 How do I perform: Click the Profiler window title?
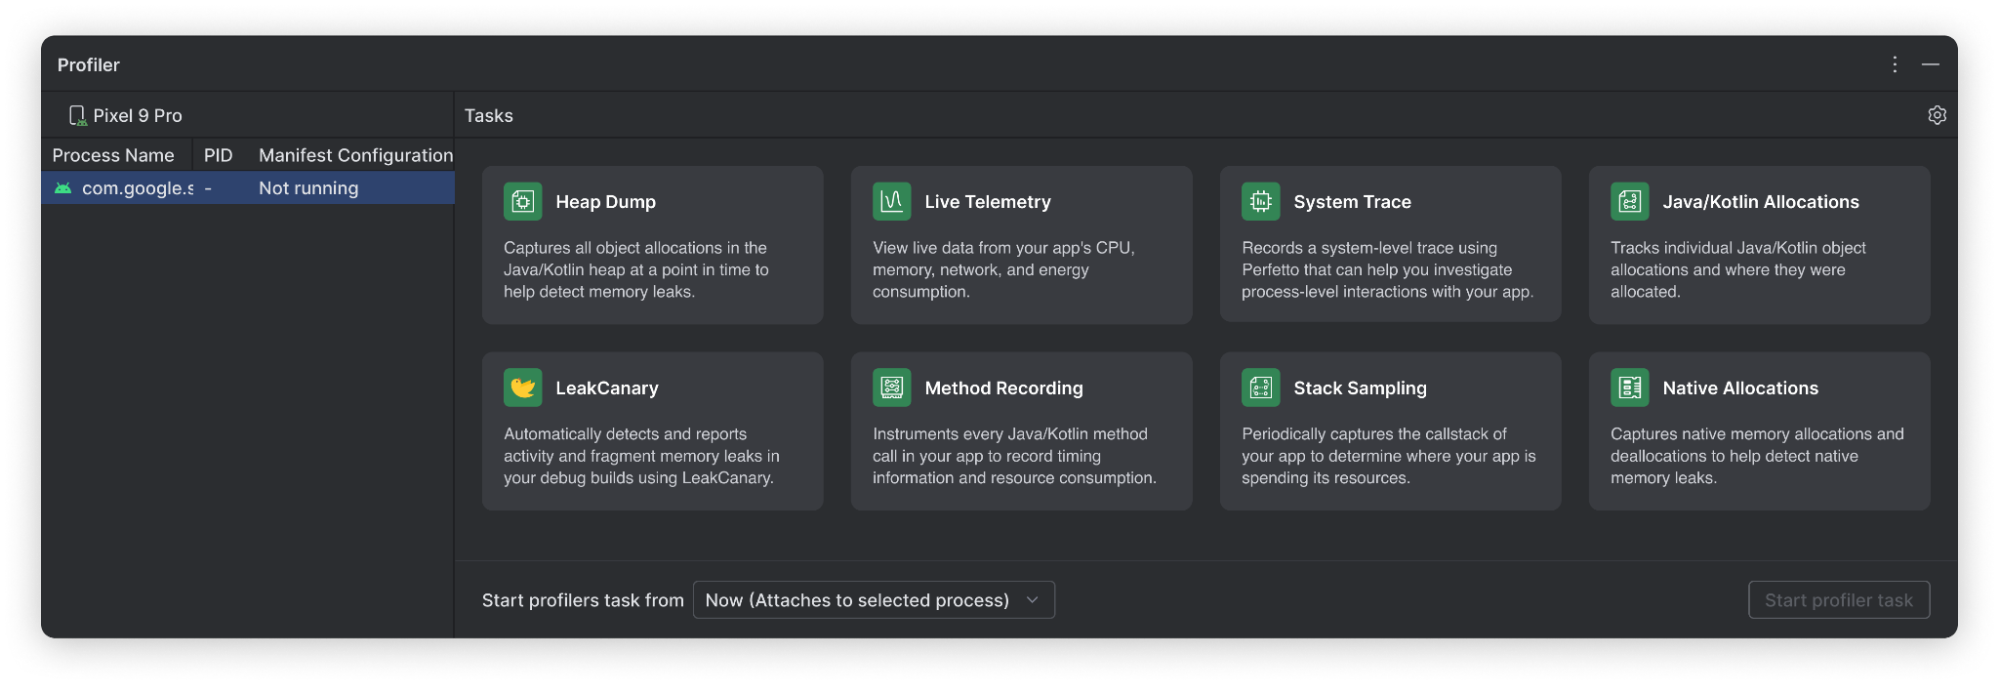click(x=88, y=65)
